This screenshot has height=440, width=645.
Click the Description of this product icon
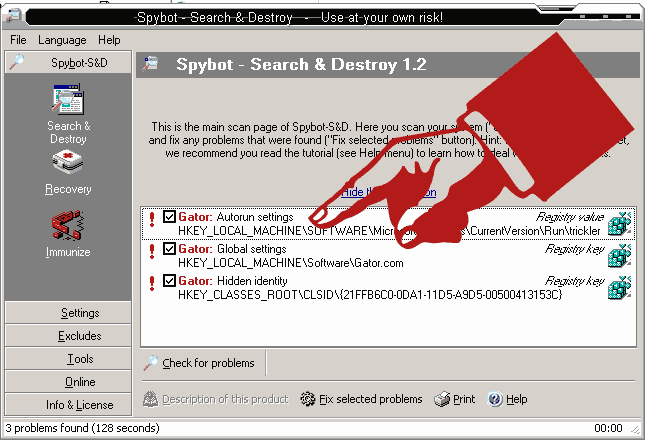click(x=151, y=399)
